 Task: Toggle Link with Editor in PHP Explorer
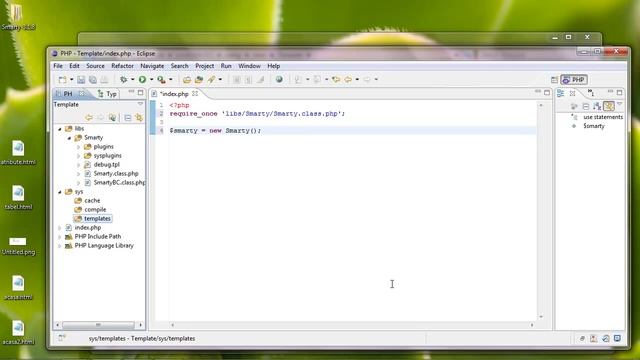coord(139,118)
